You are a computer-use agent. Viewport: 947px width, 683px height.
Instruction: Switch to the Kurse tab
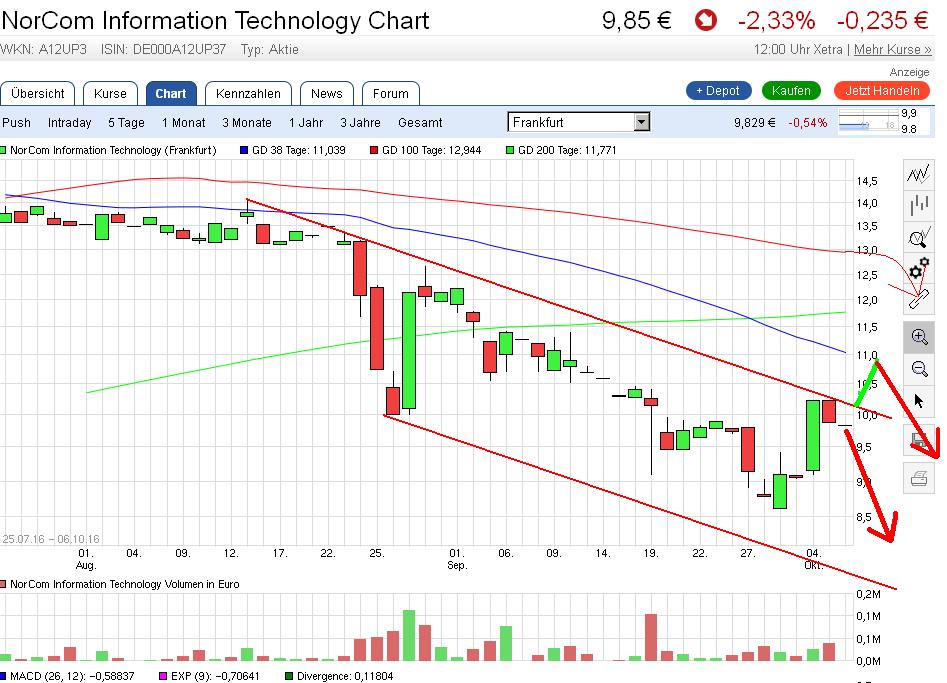click(x=110, y=94)
